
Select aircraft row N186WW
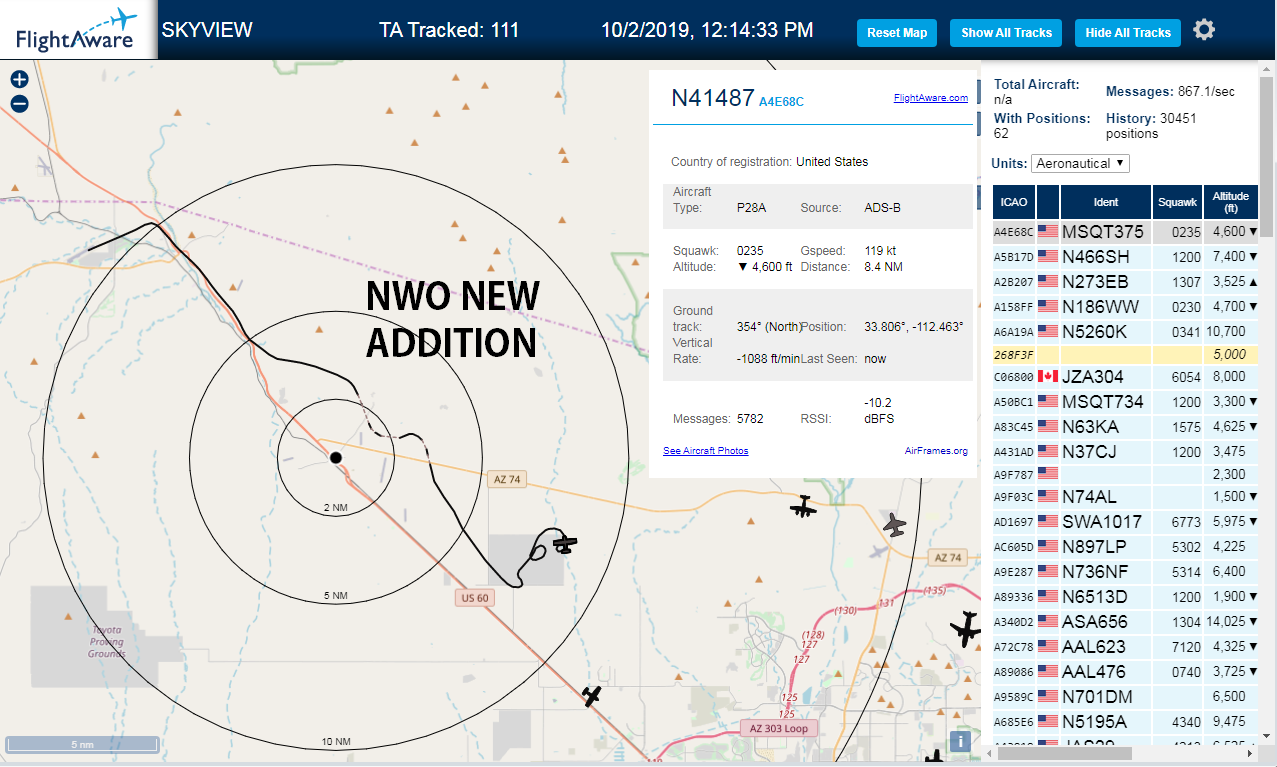tap(1126, 306)
